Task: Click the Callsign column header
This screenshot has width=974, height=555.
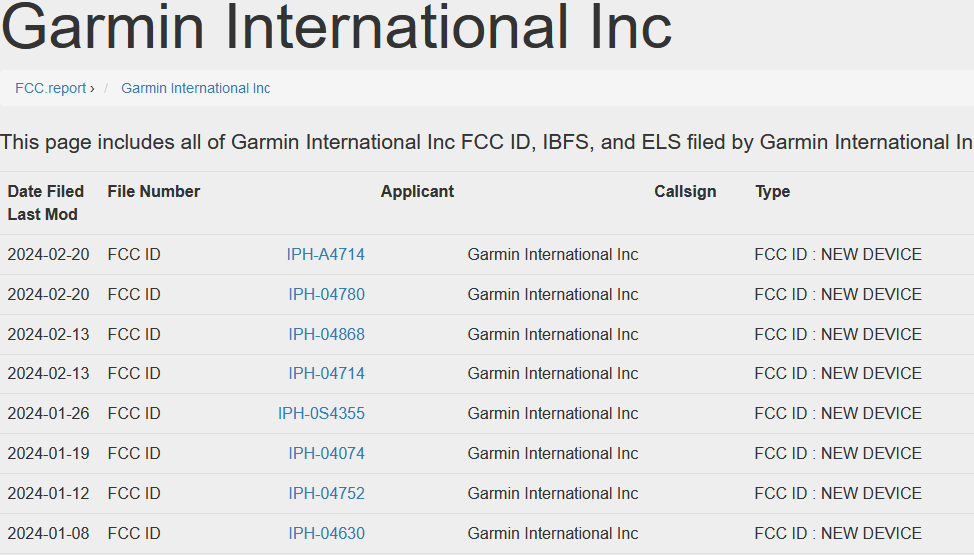Action: pyautogui.click(x=685, y=191)
